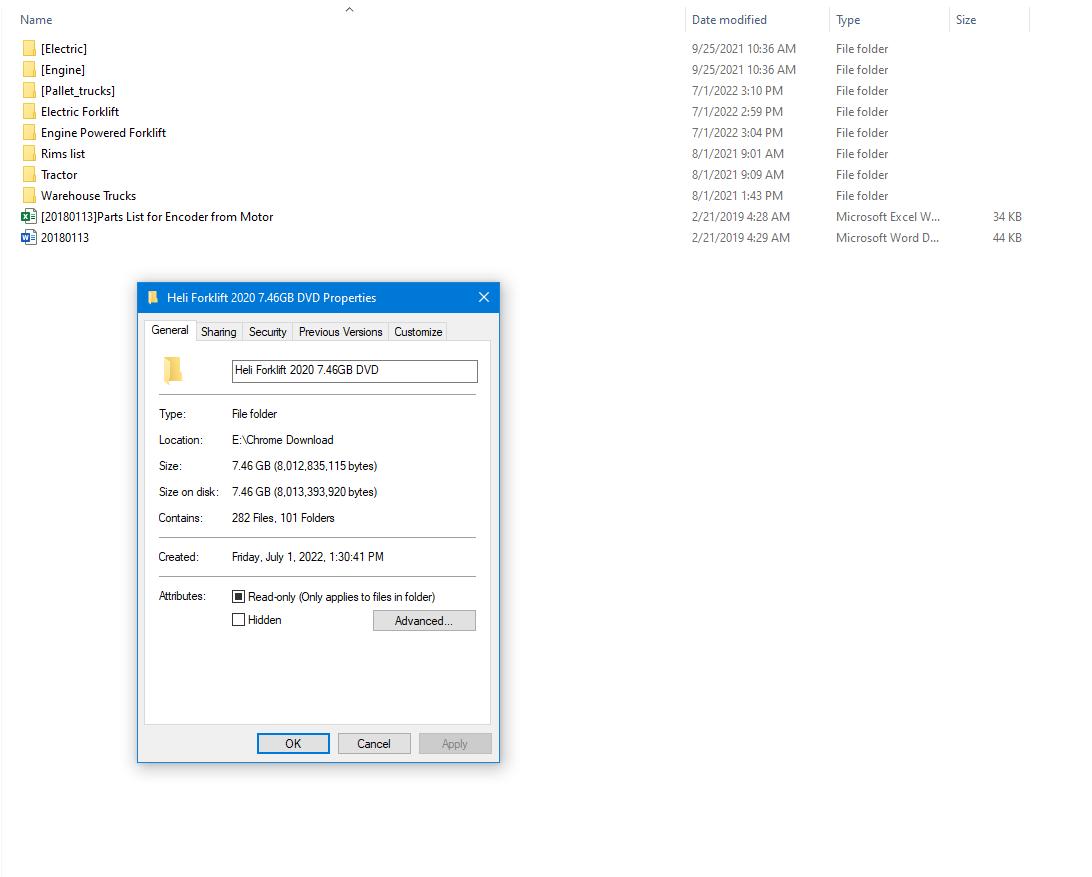
Task: Click the folder icon in Properties title bar
Action: 153,297
